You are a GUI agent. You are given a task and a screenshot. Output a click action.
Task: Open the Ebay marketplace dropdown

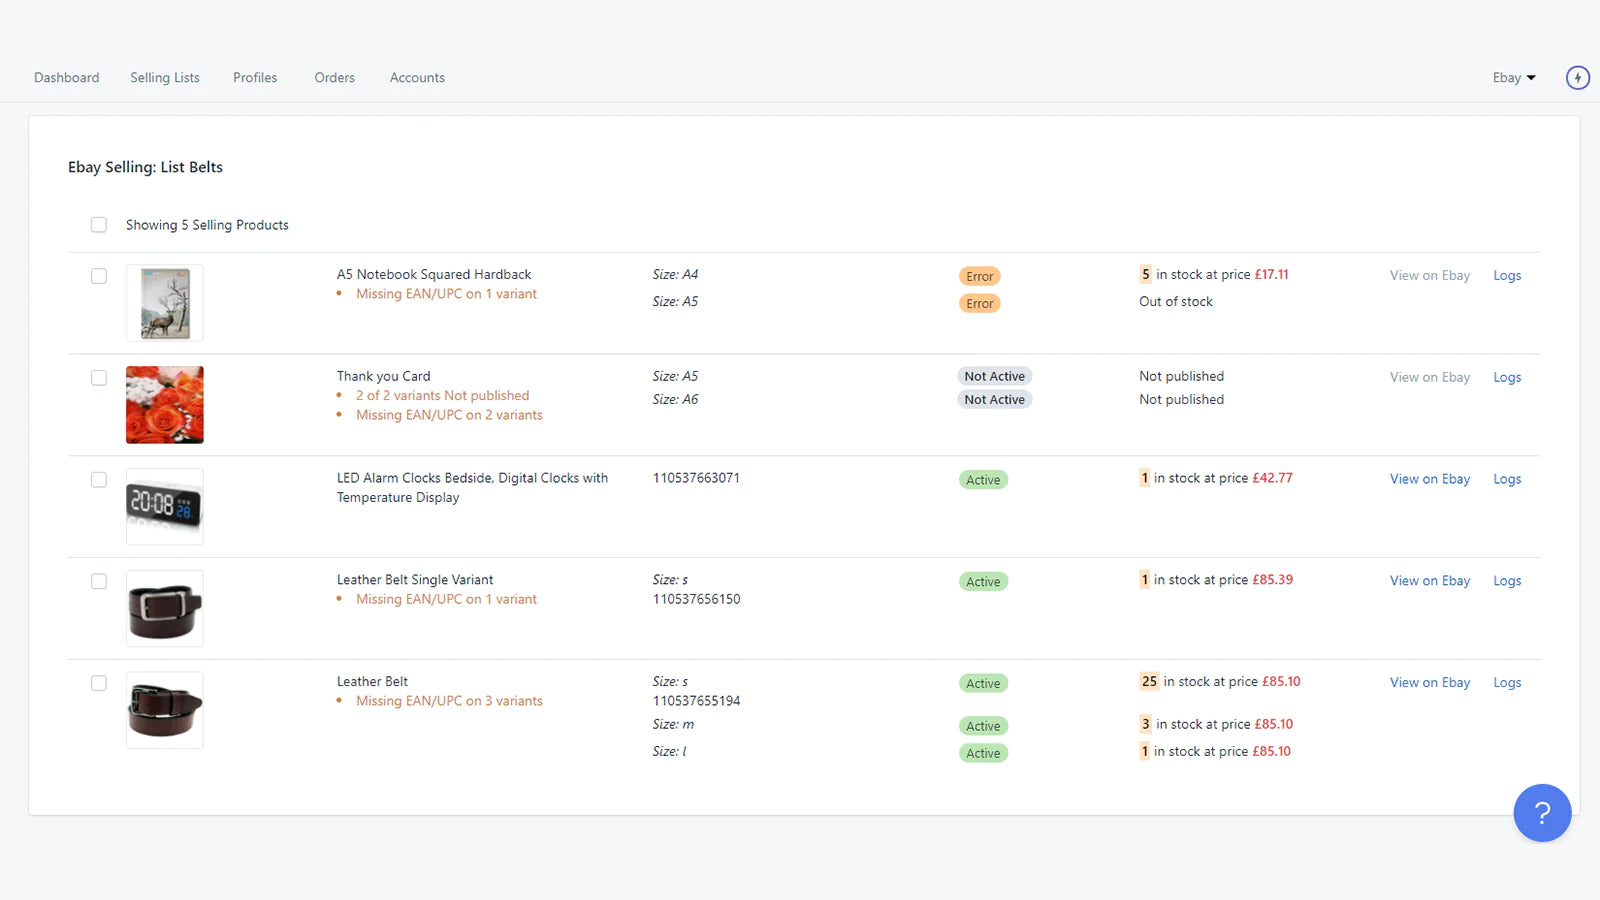click(1513, 78)
